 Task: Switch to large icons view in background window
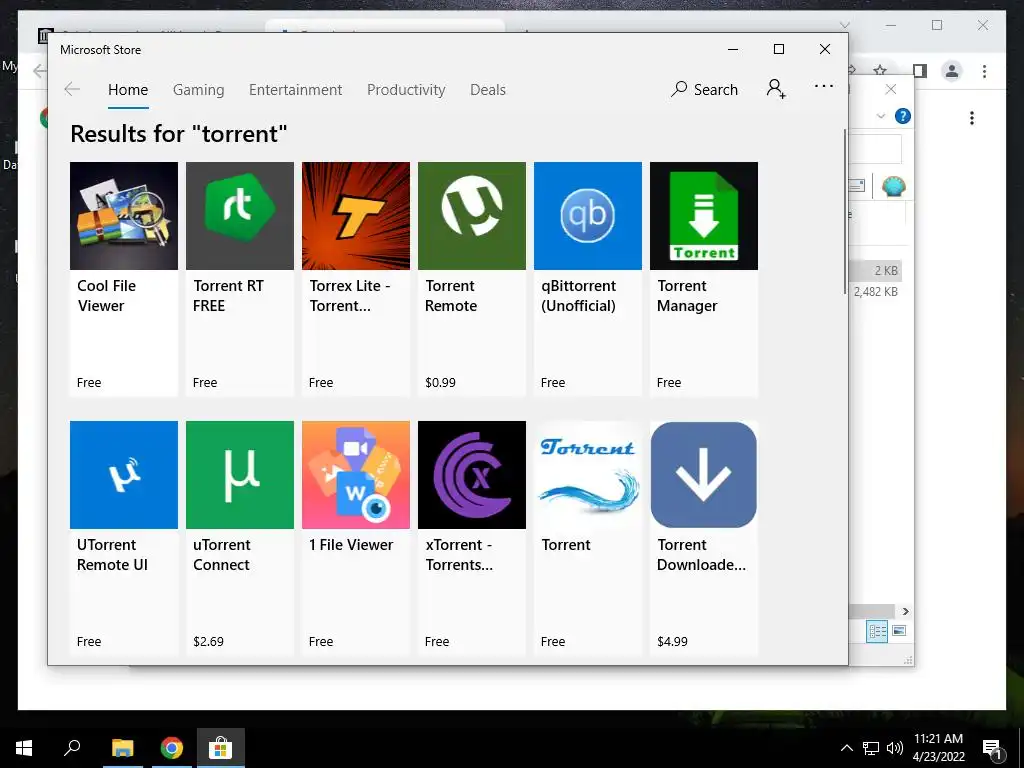tap(899, 631)
